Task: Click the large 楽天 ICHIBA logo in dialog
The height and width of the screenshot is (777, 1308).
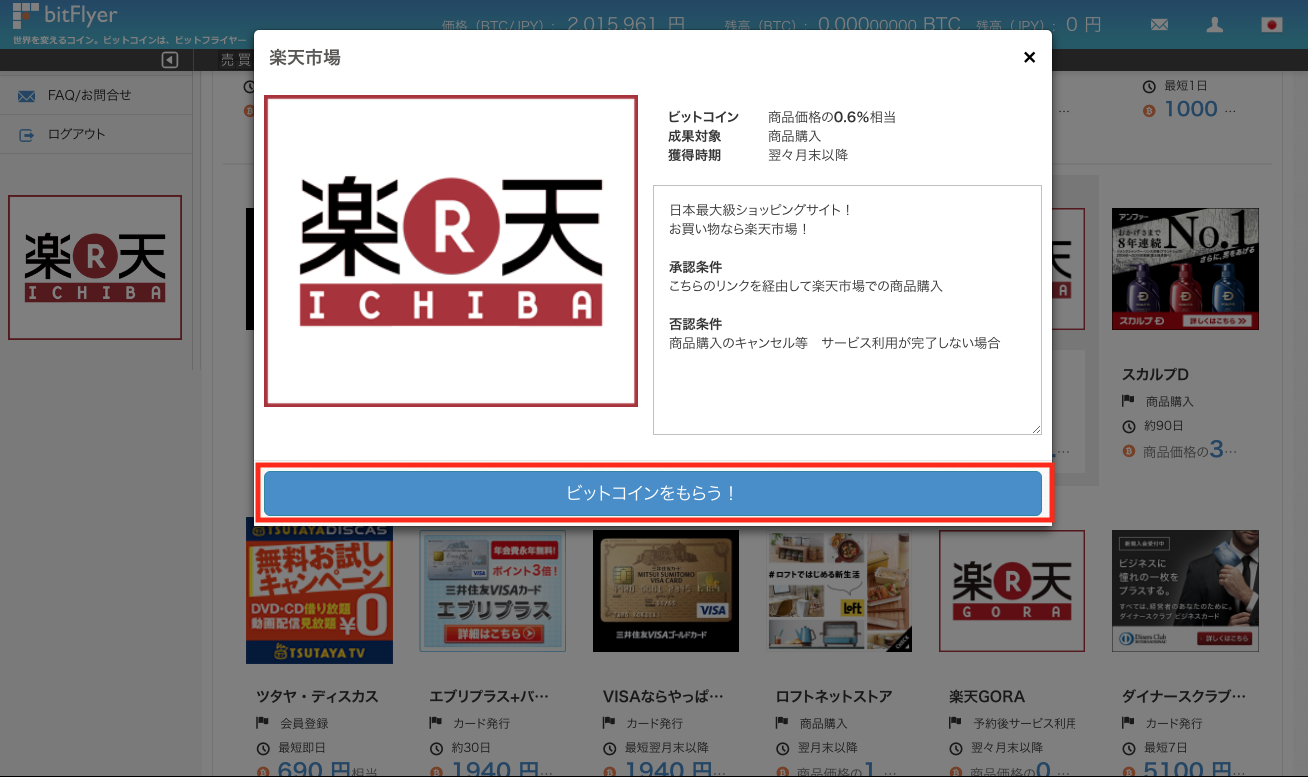Action: point(451,251)
